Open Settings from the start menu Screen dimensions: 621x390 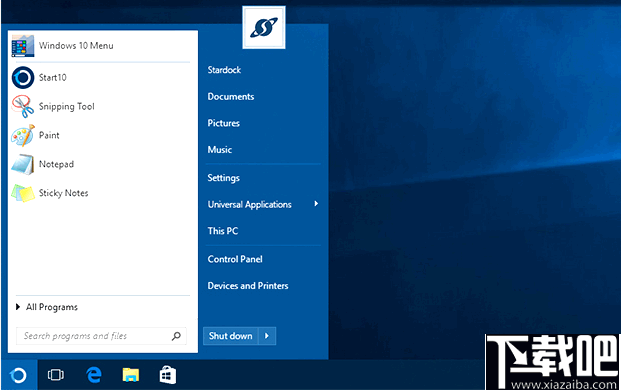224,178
